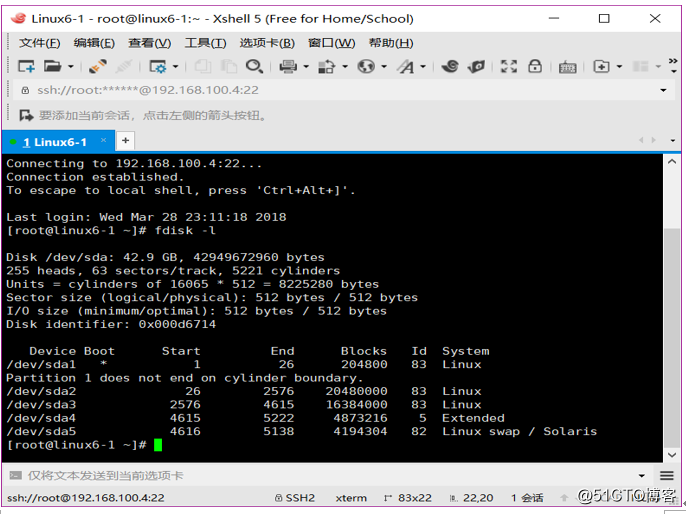Click the xterm status bar entry

tap(351, 498)
